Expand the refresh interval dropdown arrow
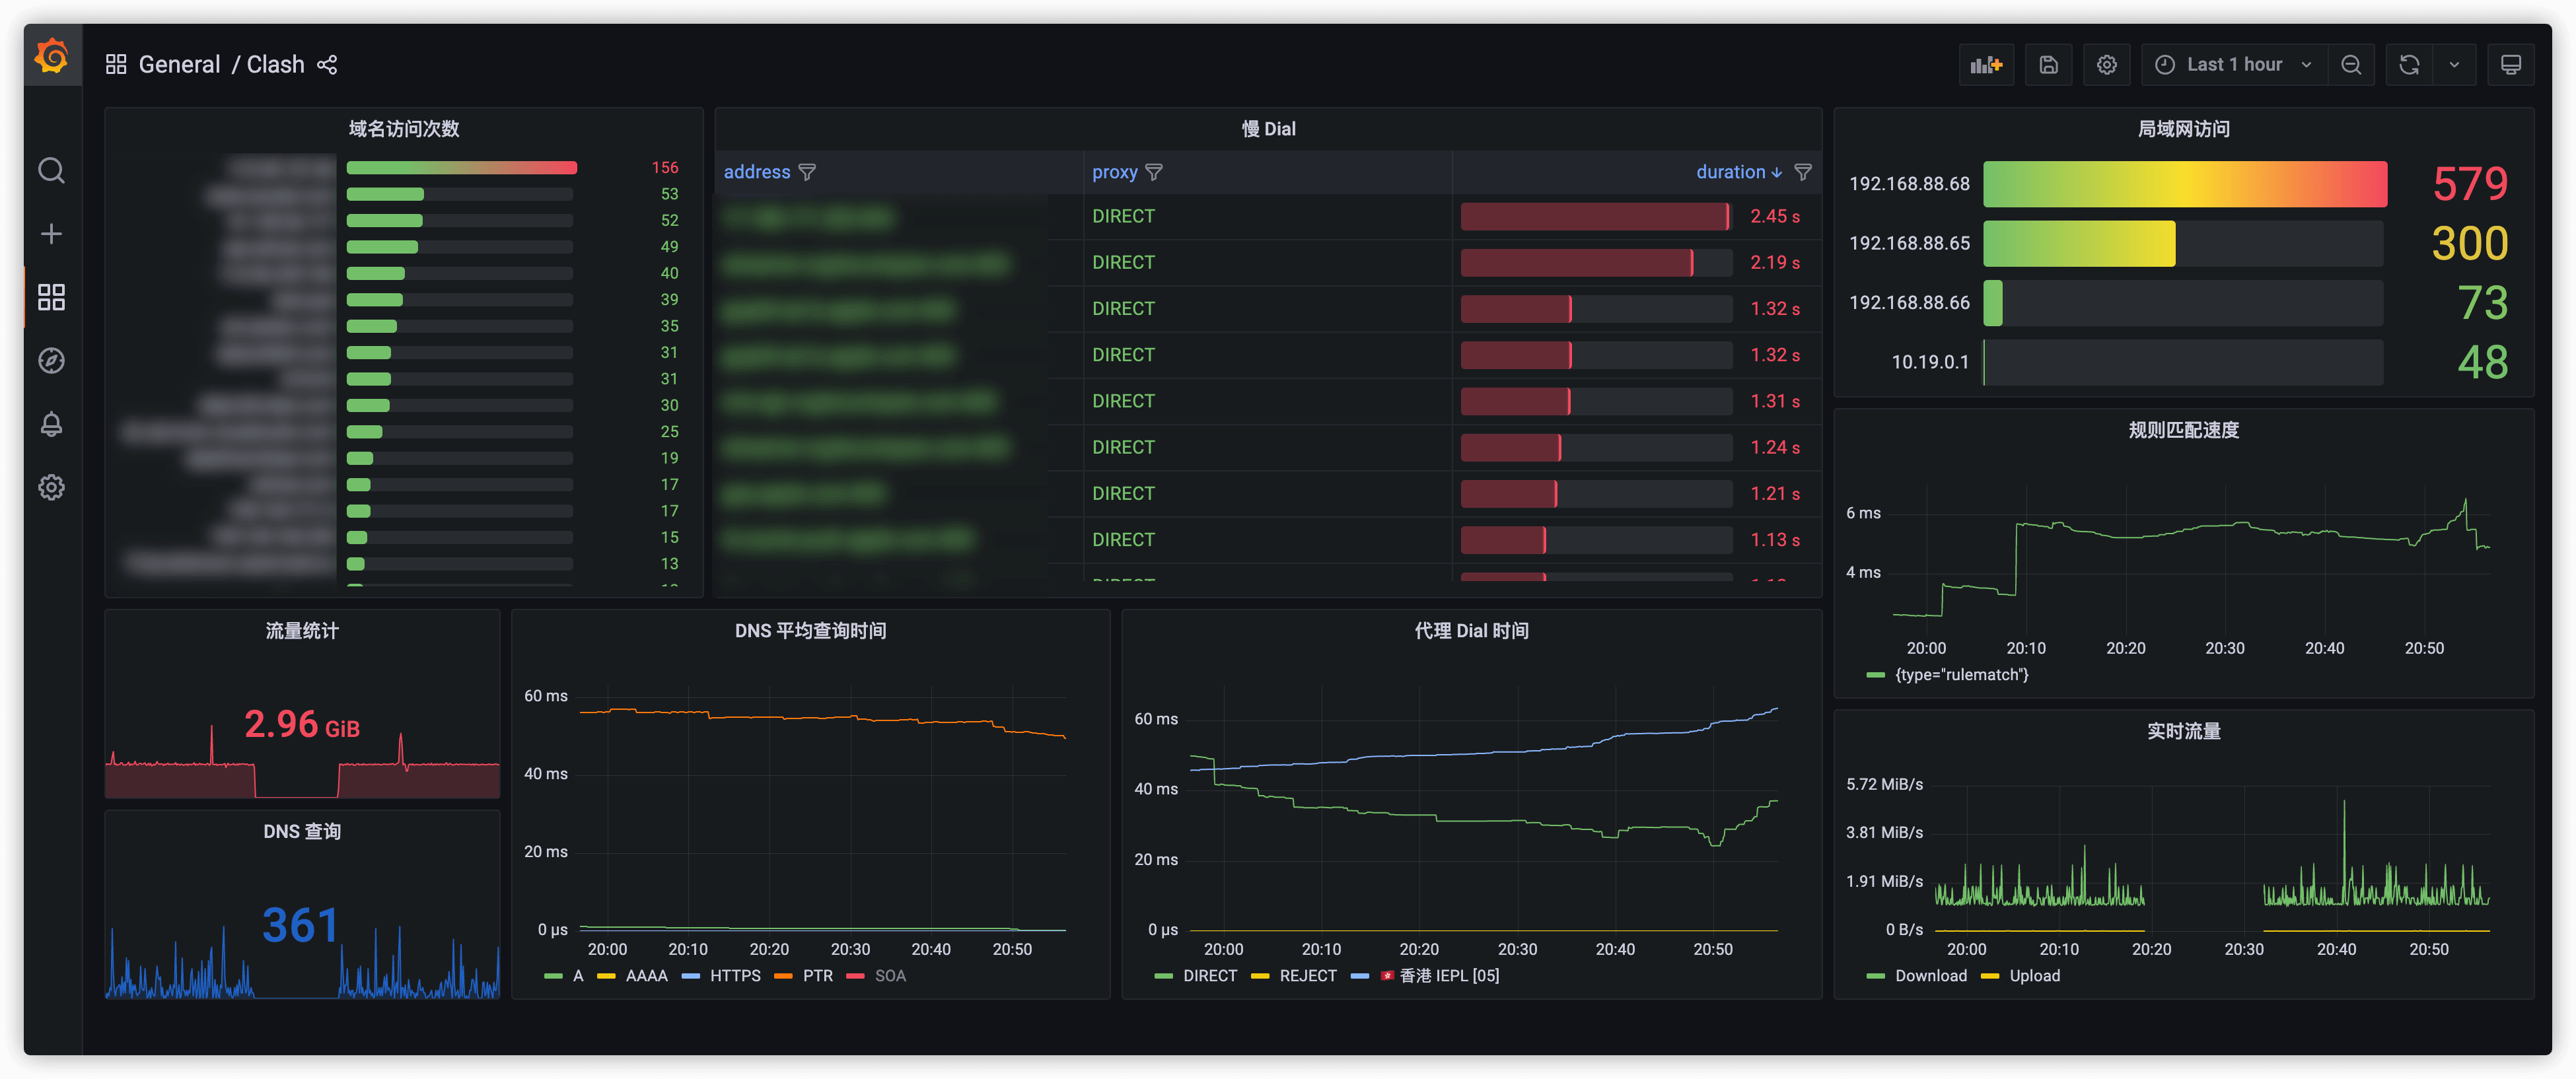The height and width of the screenshot is (1079, 2576). click(x=2454, y=65)
